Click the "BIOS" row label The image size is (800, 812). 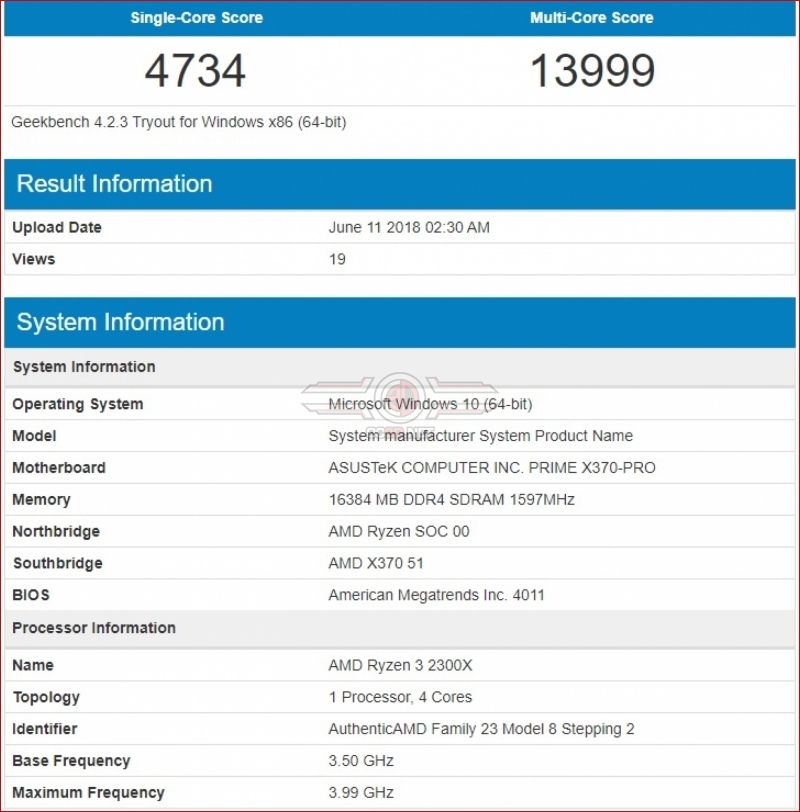point(31,595)
